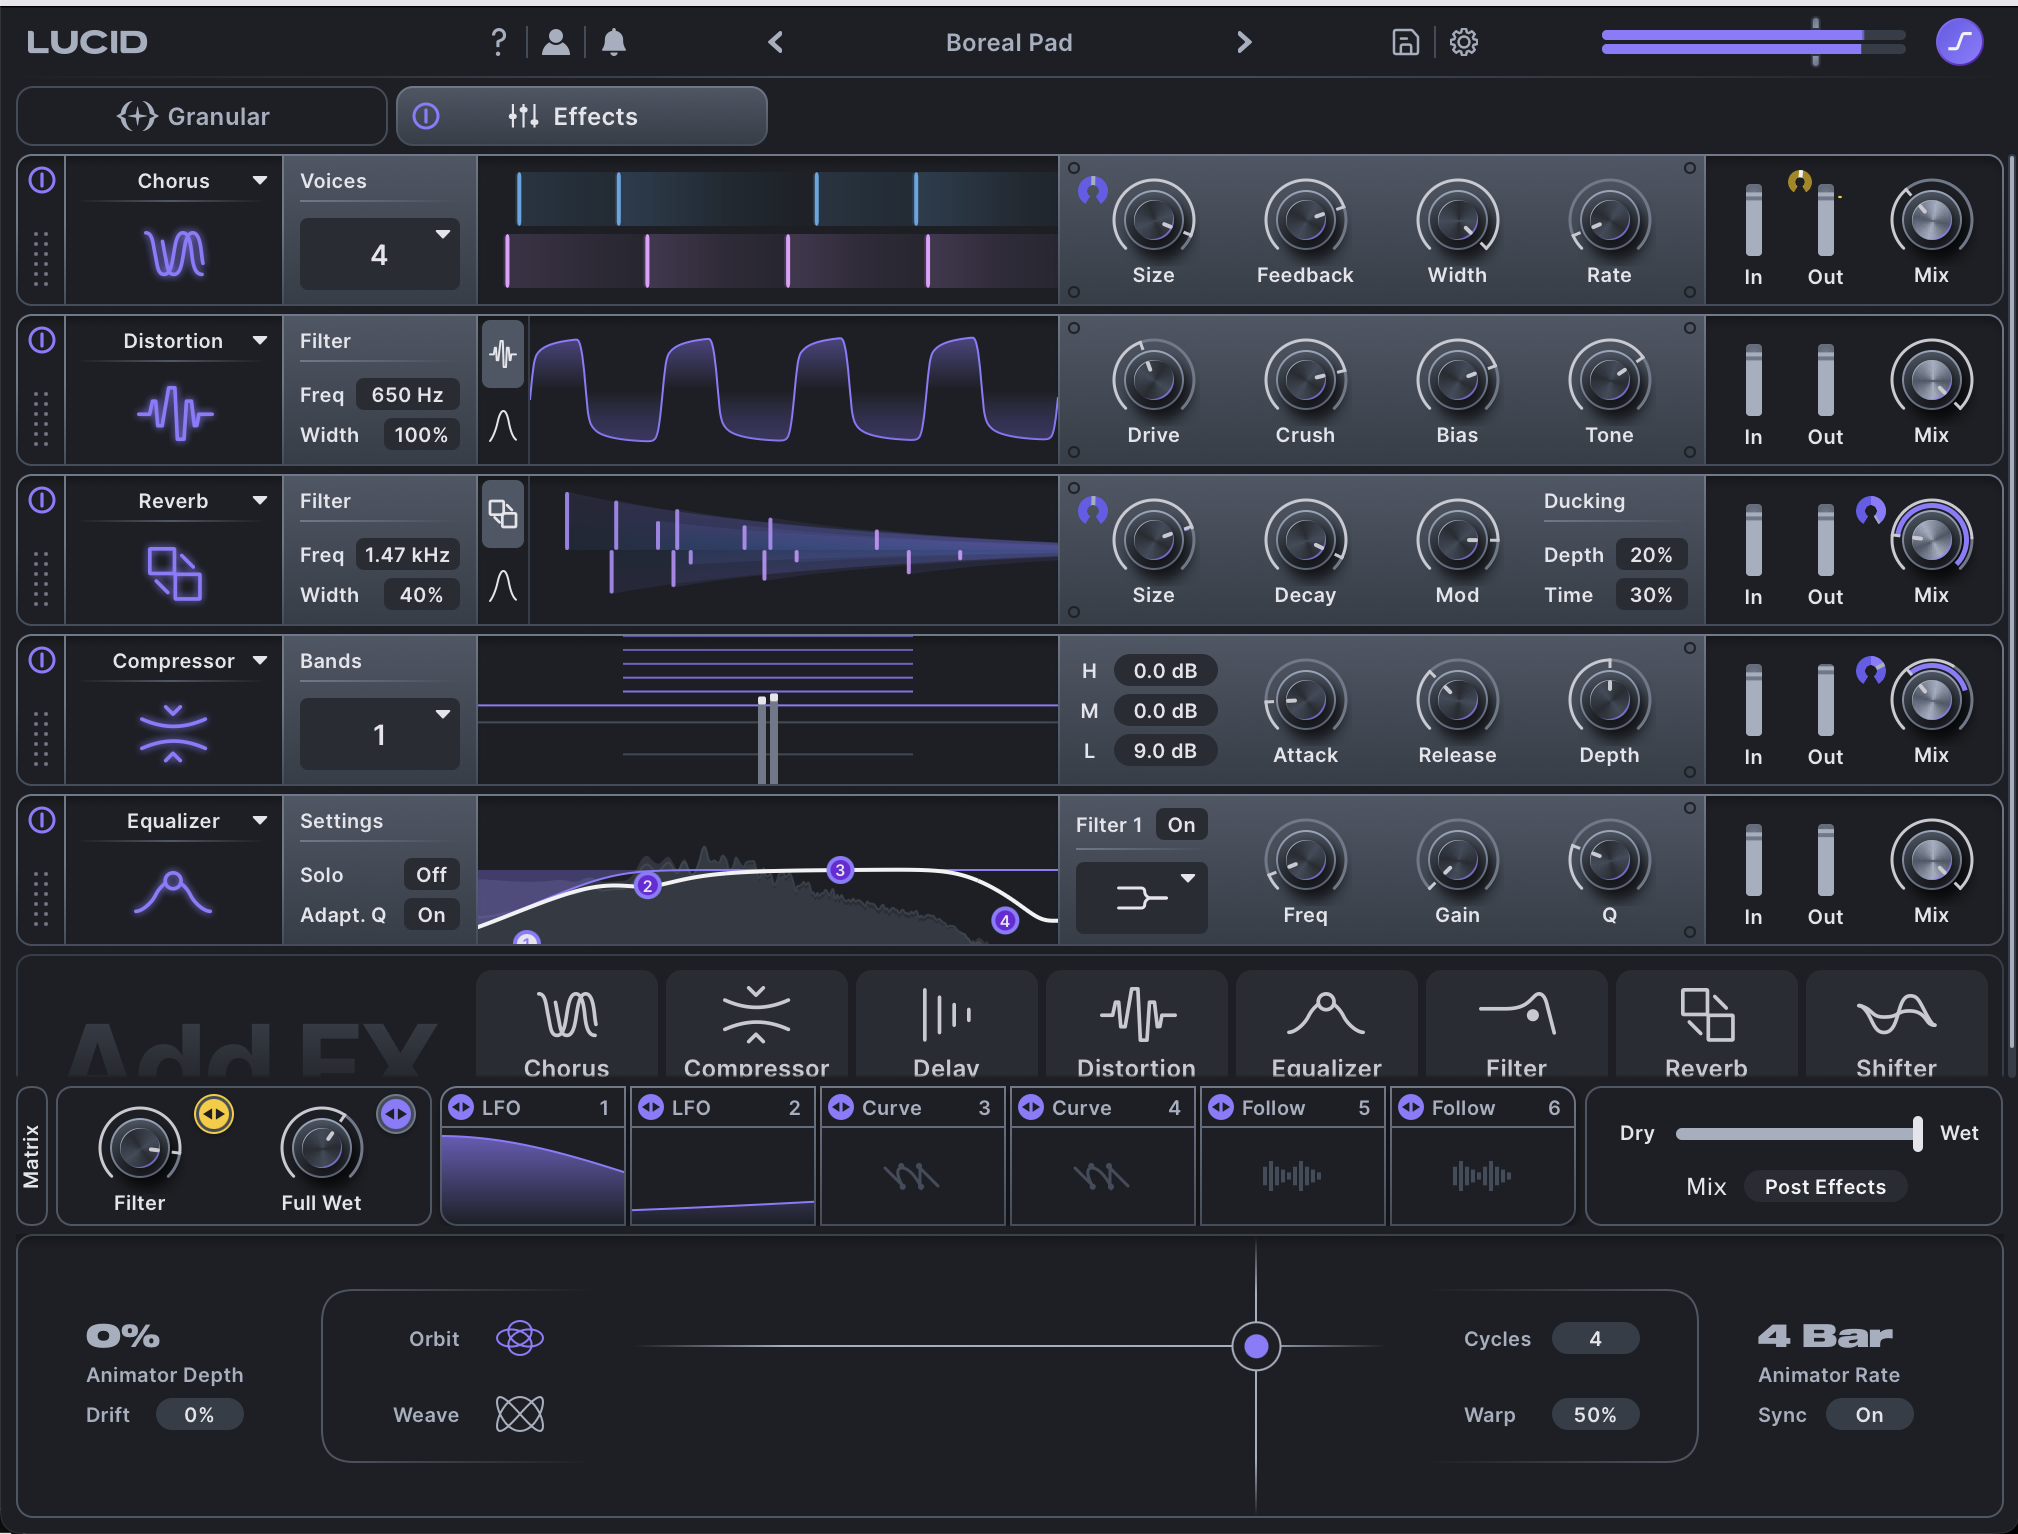This screenshot has width=2018, height=1534.
Task: Toggle the Distortion effect power button
Action: (x=42, y=340)
